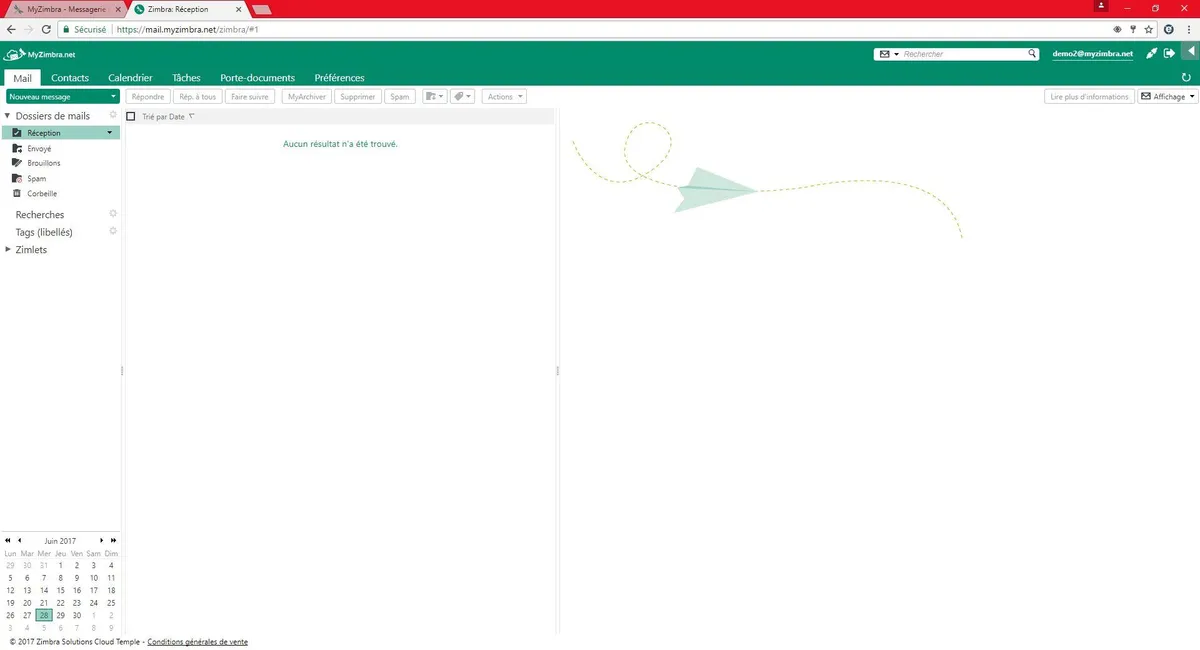This screenshot has width=1200, height=650.
Task: Collapse the header with the arrow
Action: click(x=1190, y=52)
